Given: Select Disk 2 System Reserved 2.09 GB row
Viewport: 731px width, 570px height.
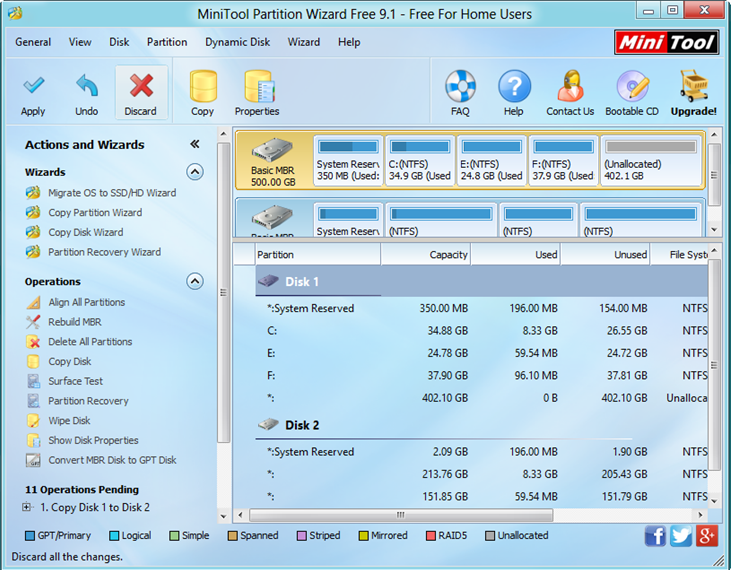Looking at the screenshot, I should pos(482,452).
